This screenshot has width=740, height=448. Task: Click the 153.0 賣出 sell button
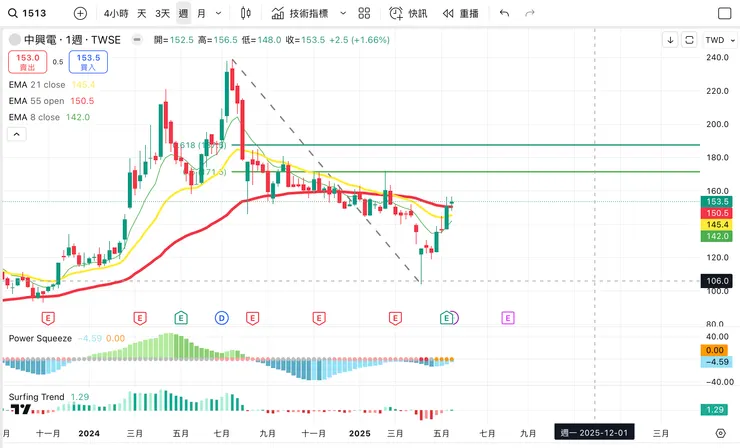pos(28,62)
